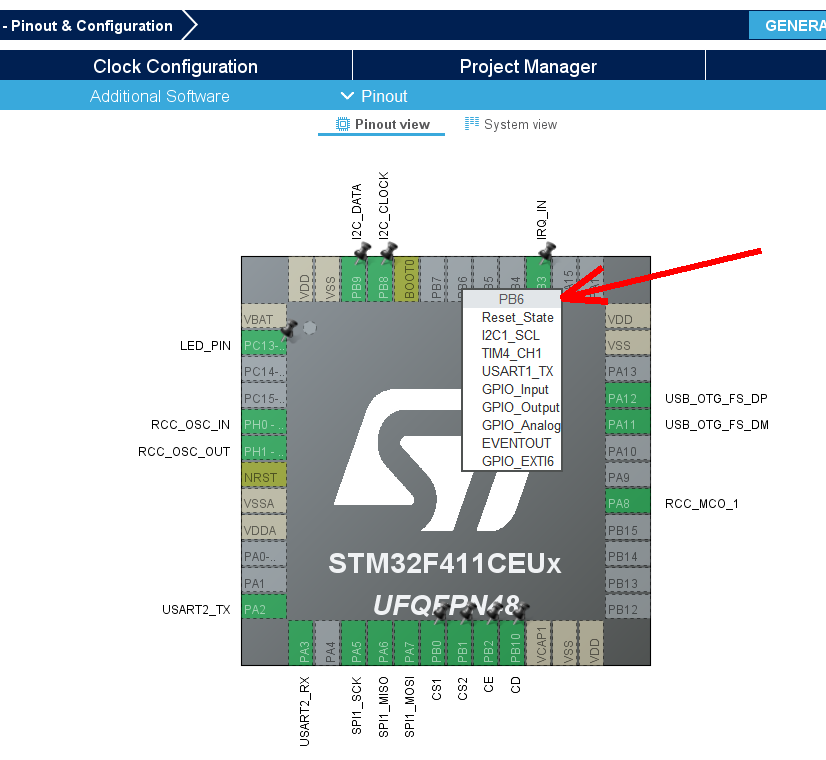The height and width of the screenshot is (760, 826).
Task: Open the Additional Software menu
Action: pyautogui.click(x=160, y=96)
